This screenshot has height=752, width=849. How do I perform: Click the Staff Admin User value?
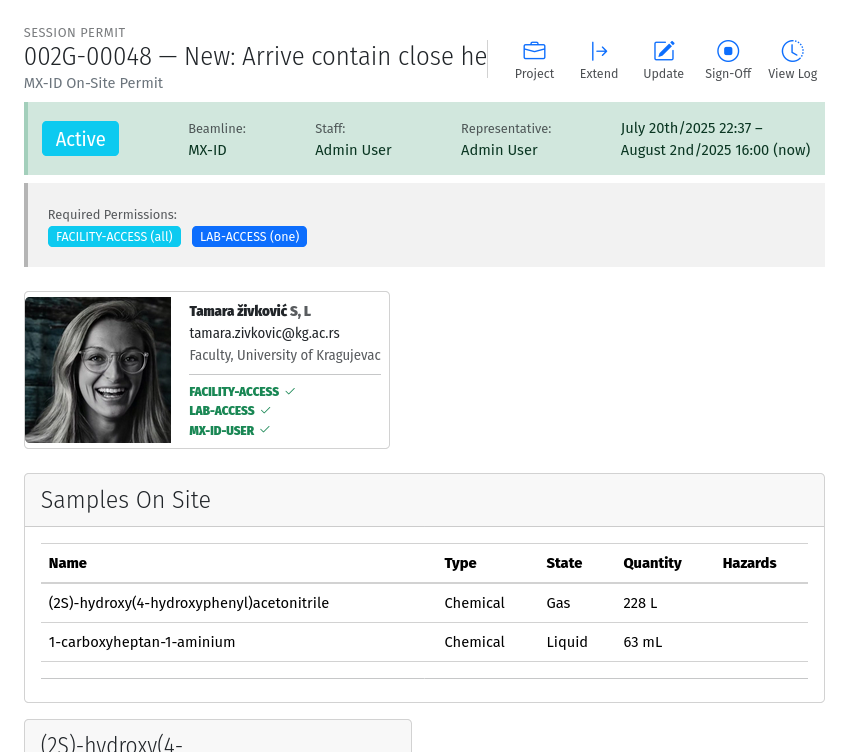[x=353, y=150]
